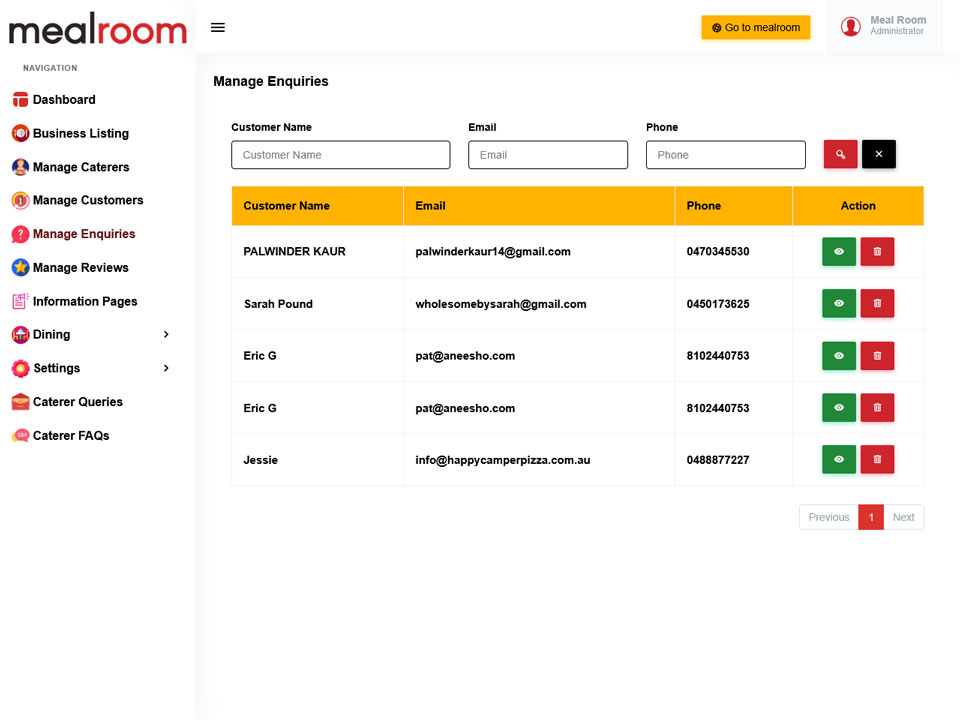Click the Manage Caterers sidebar icon
The width and height of the screenshot is (960, 720).
point(20,167)
